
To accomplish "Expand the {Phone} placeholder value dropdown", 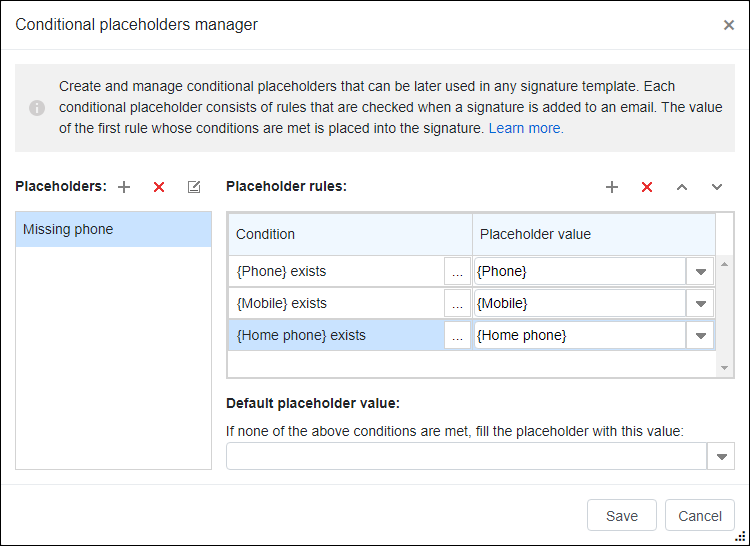I will (700, 272).
